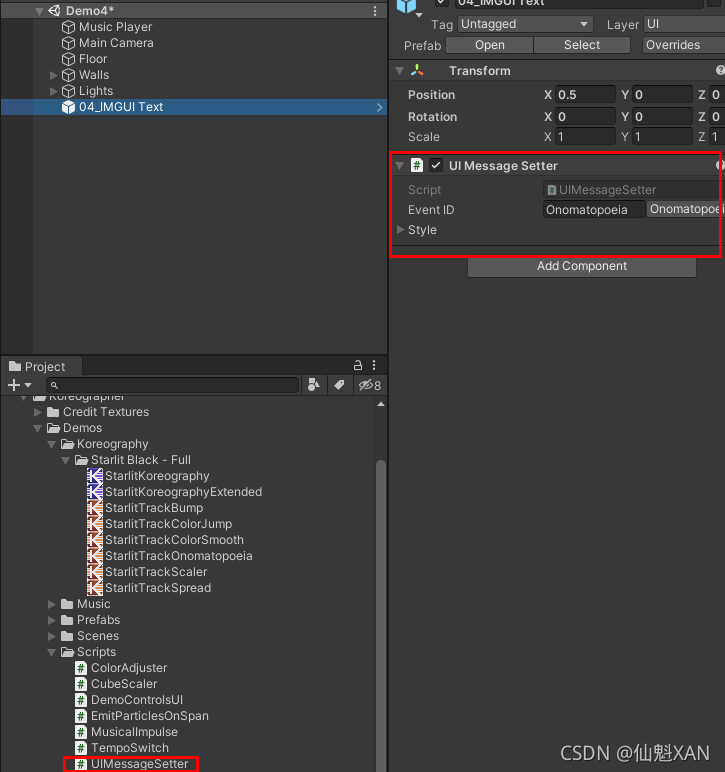Open the create dropdown arrow
Viewport: 725px width, 772px height.
click(28, 385)
